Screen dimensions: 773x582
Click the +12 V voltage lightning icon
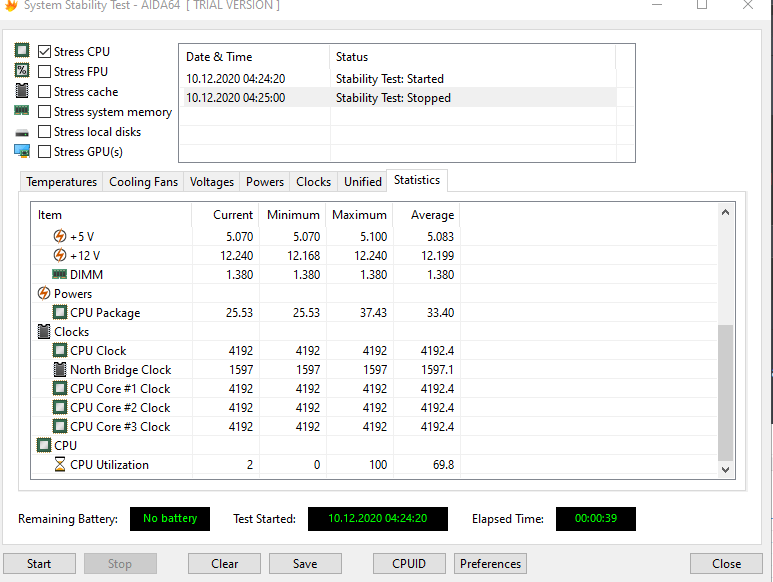[60, 255]
